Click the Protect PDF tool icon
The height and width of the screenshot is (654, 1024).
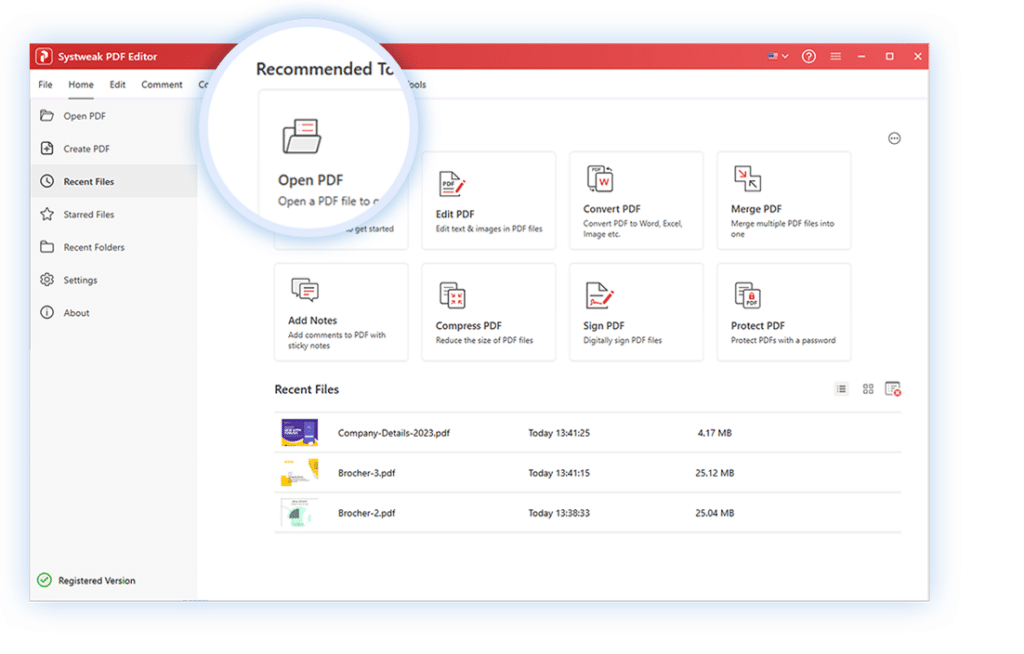(747, 295)
